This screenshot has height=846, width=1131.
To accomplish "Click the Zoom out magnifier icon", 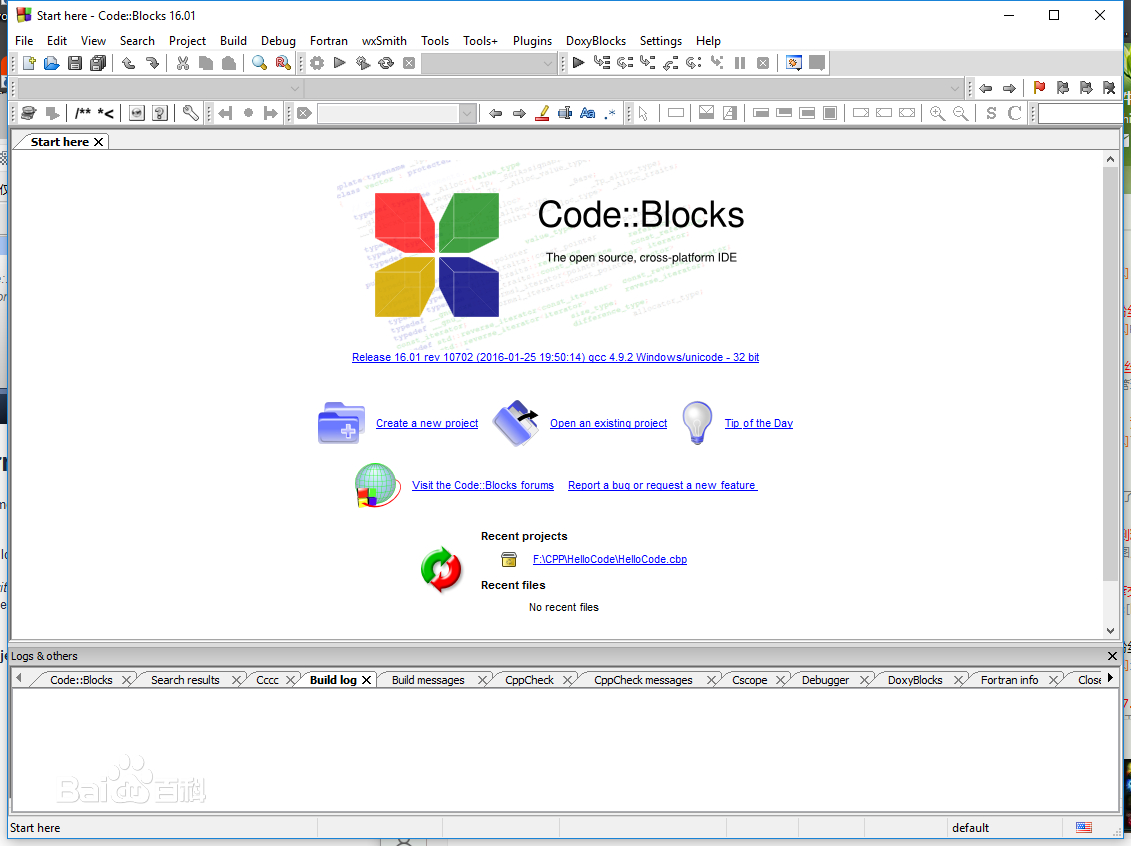I will pyautogui.click(x=960, y=113).
